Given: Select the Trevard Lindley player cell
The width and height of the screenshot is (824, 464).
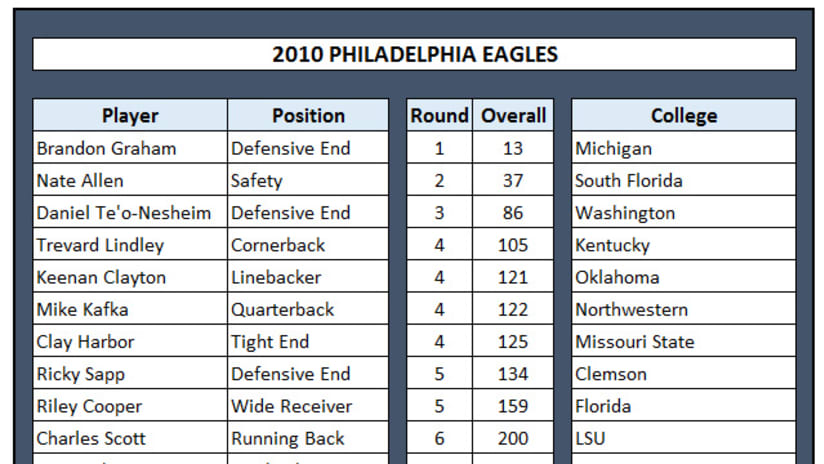Looking at the screenshot, I should (x=130, y=245).
